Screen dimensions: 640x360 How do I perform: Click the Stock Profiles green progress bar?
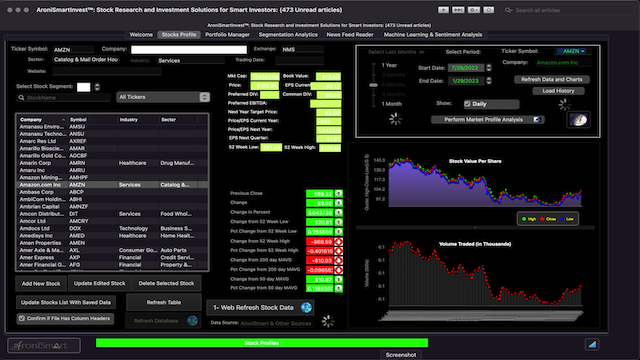pos(262,343)
